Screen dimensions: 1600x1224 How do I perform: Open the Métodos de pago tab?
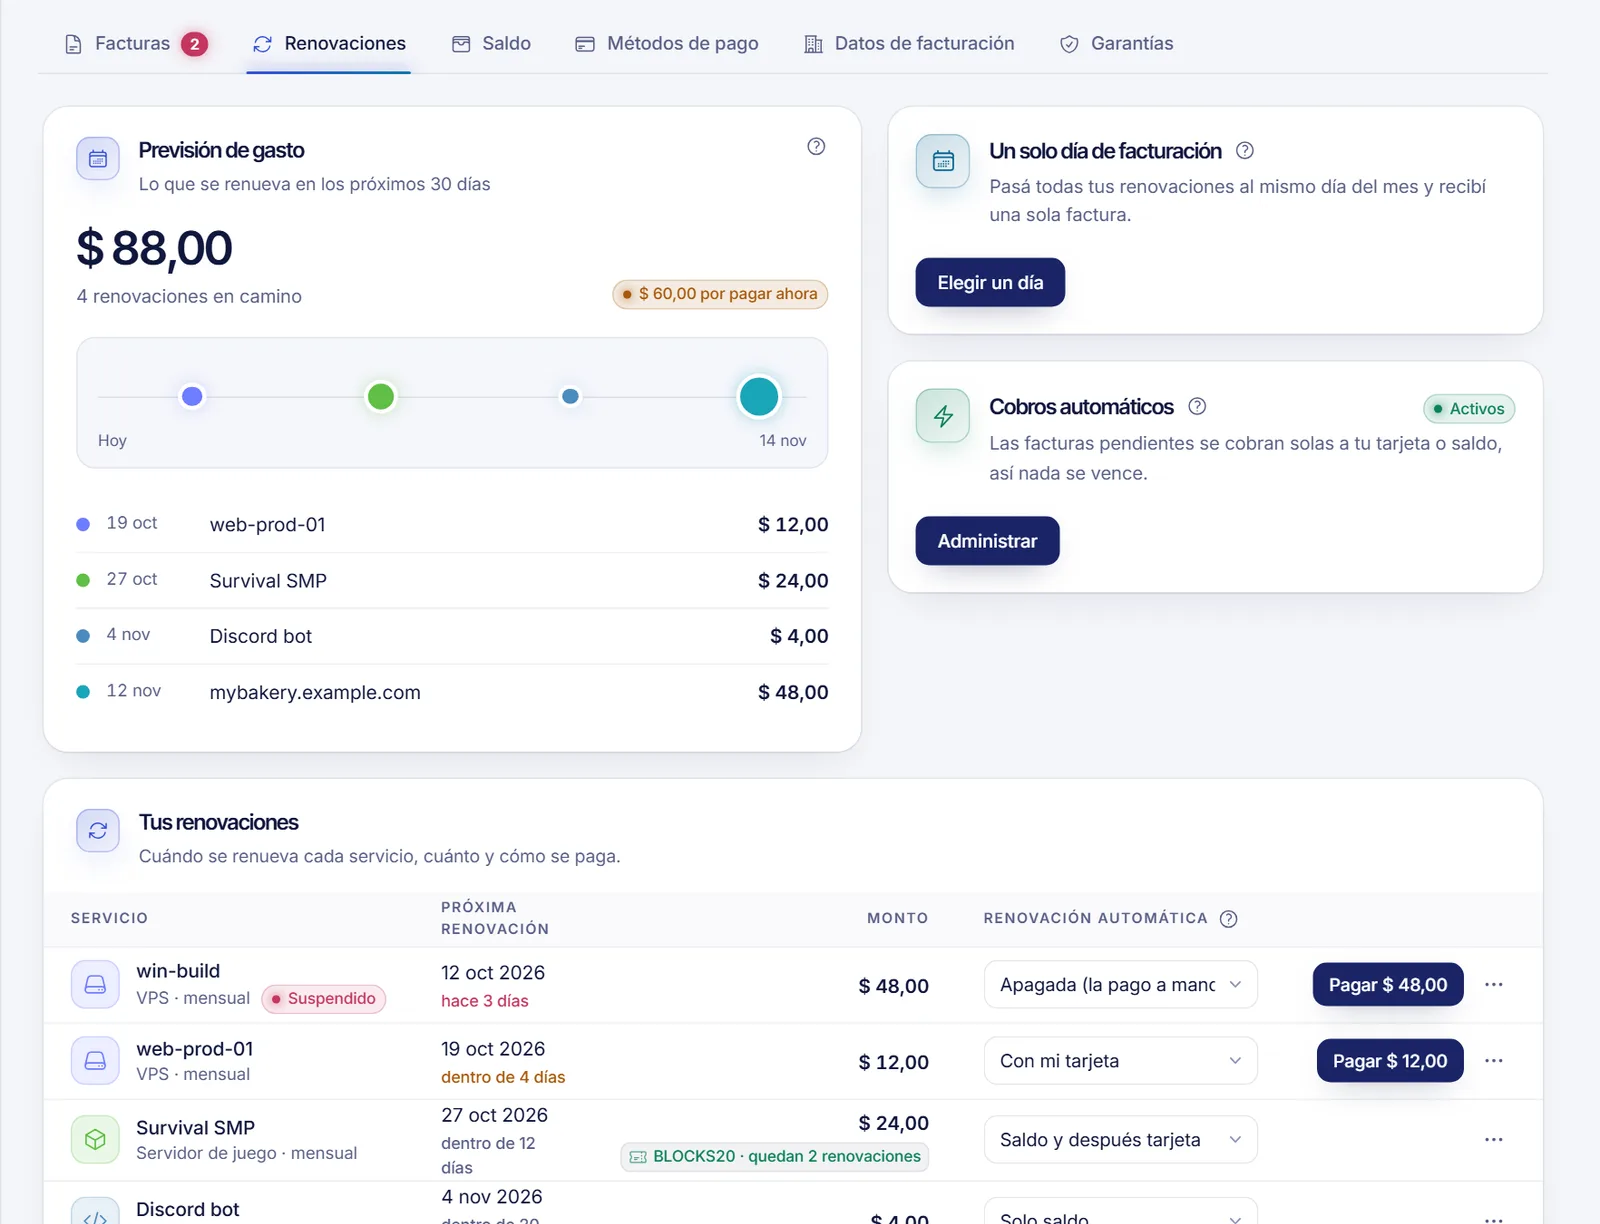pyautogui.click(x=667, y=44)
